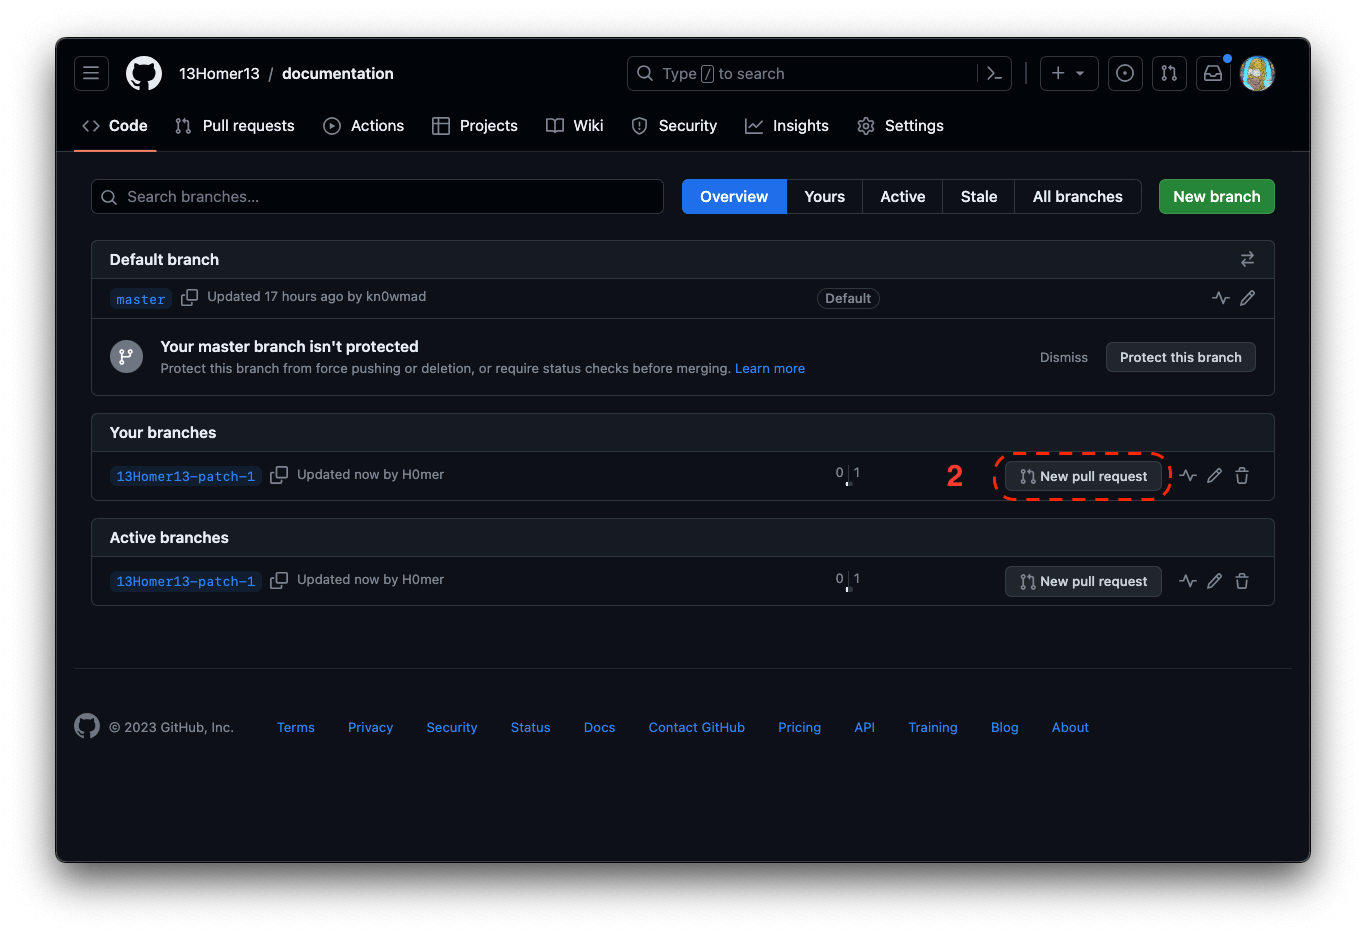Click the green New branch button

click(1216, 197)
